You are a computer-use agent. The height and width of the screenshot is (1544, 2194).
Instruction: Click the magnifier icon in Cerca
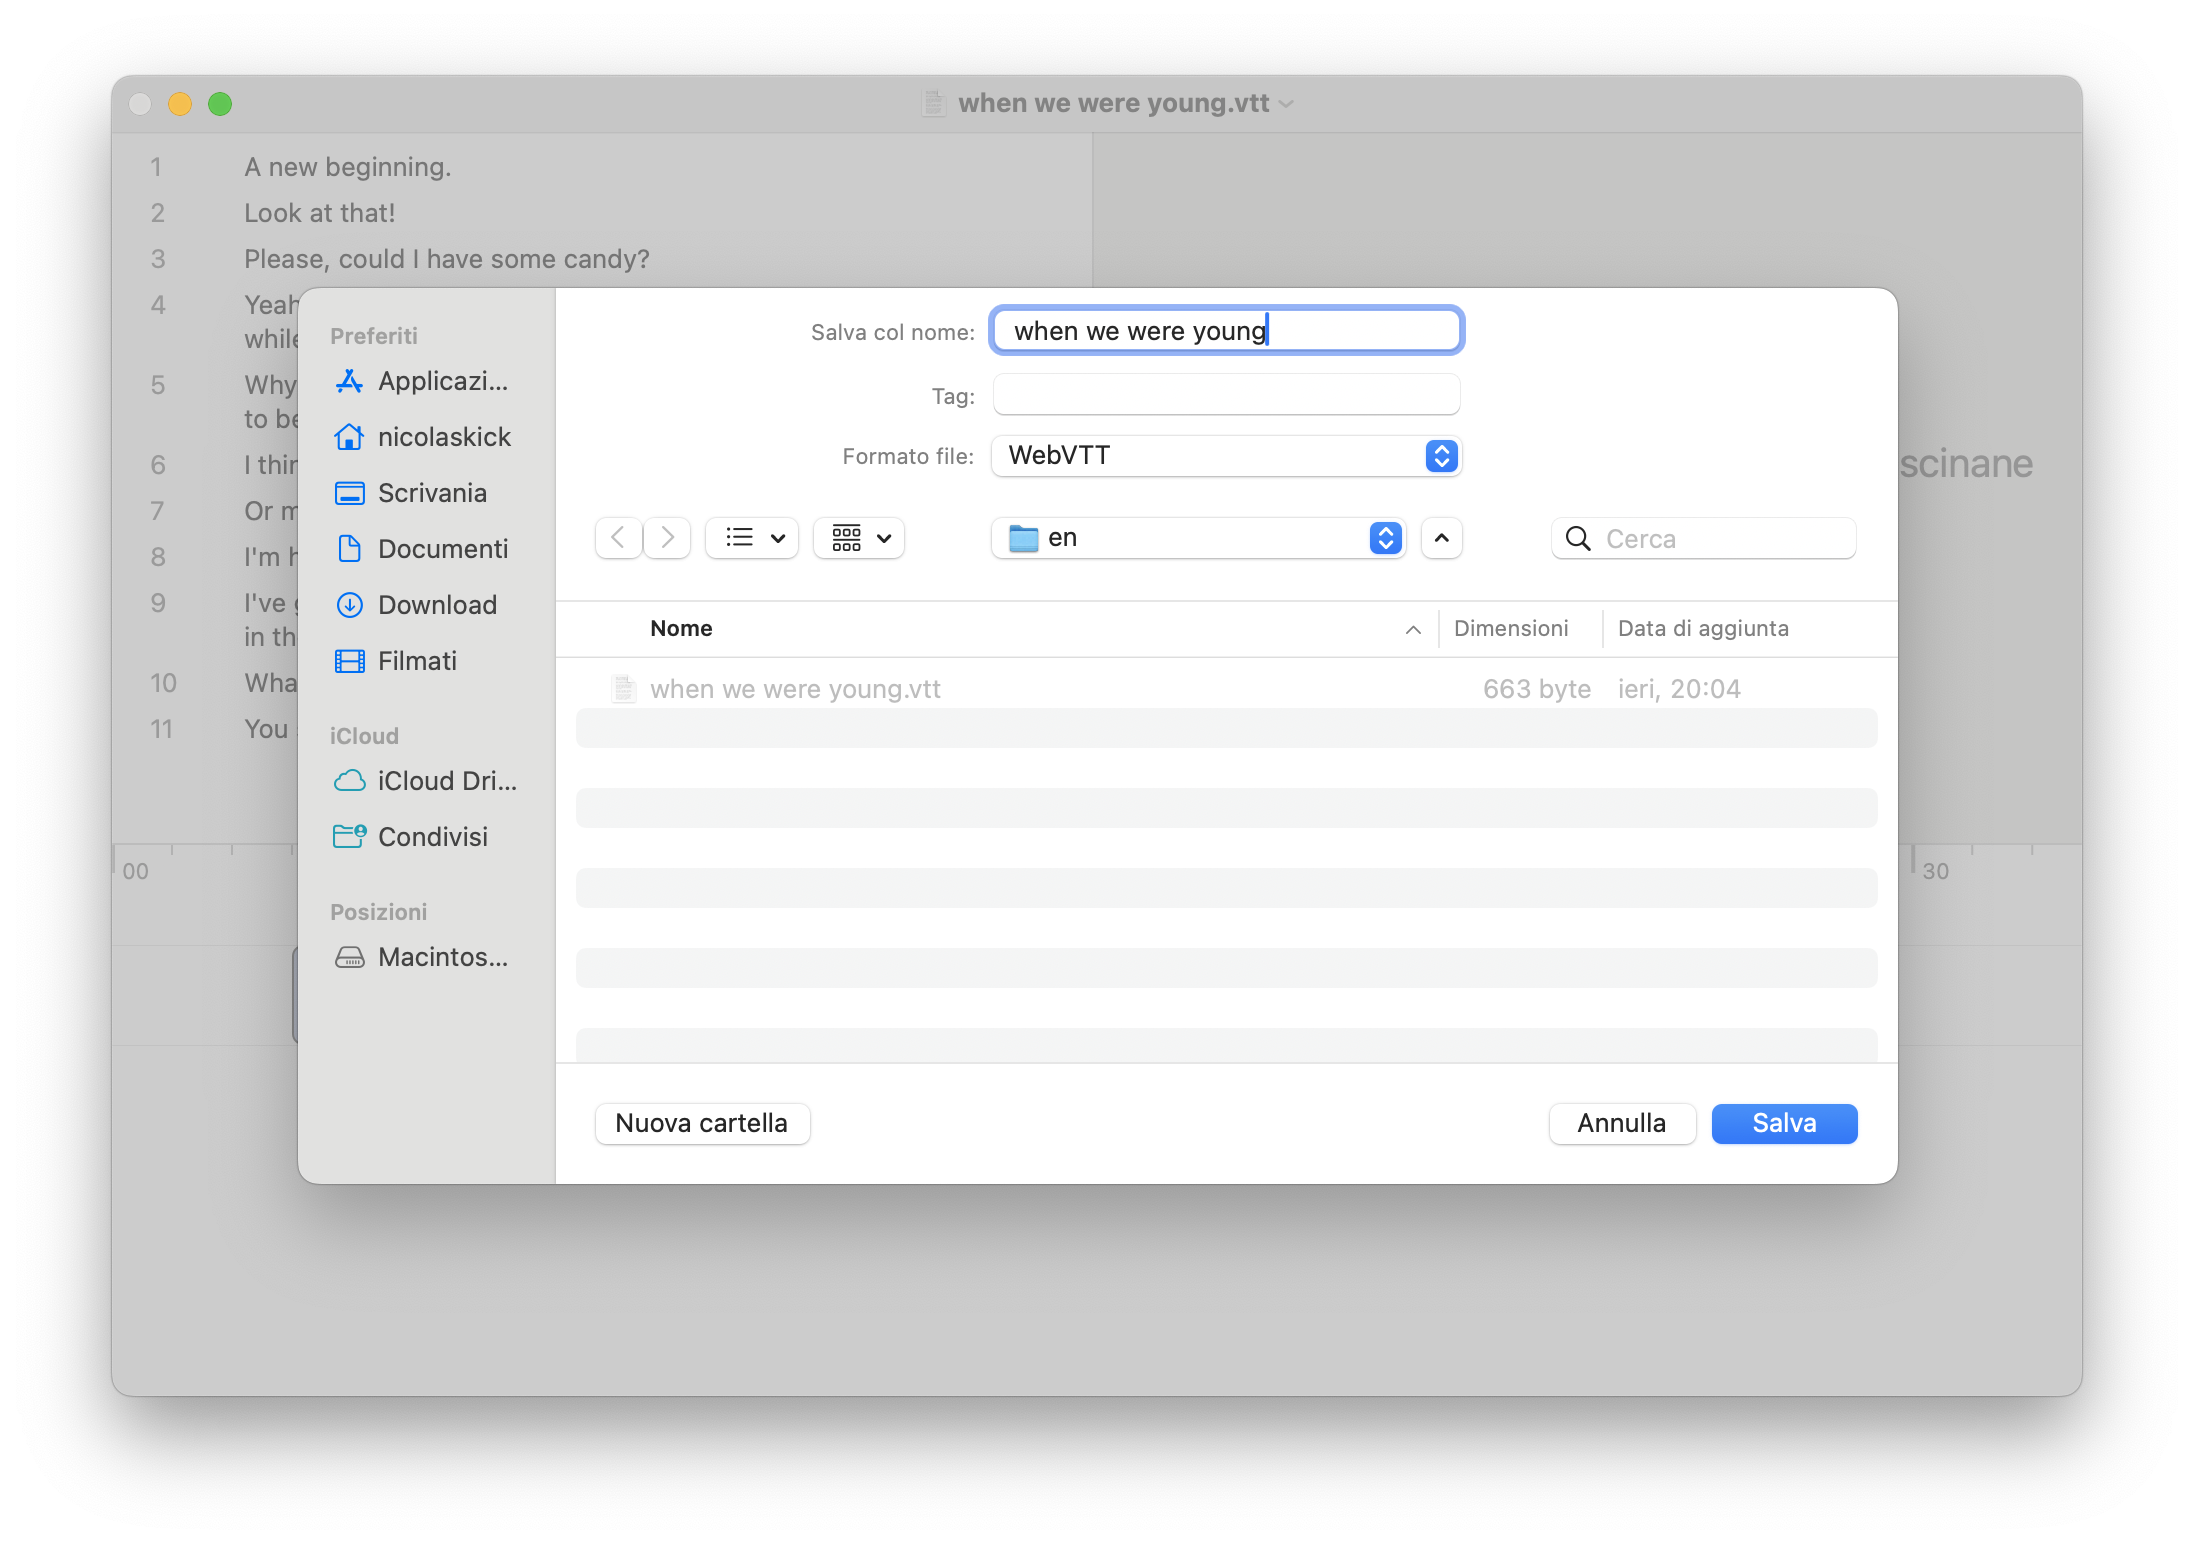click(1578, 539)
